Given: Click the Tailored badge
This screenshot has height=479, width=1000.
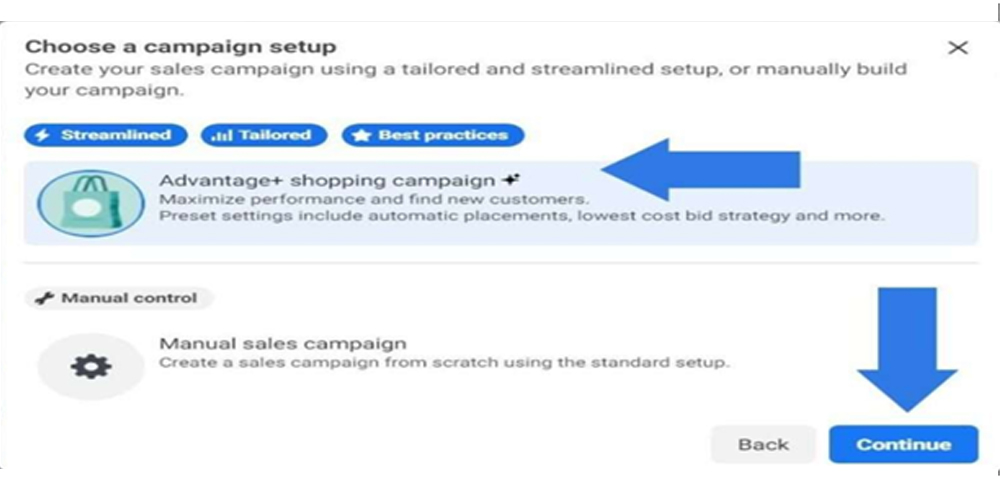Looking at the screenshot, I should (x=264, y=135).
